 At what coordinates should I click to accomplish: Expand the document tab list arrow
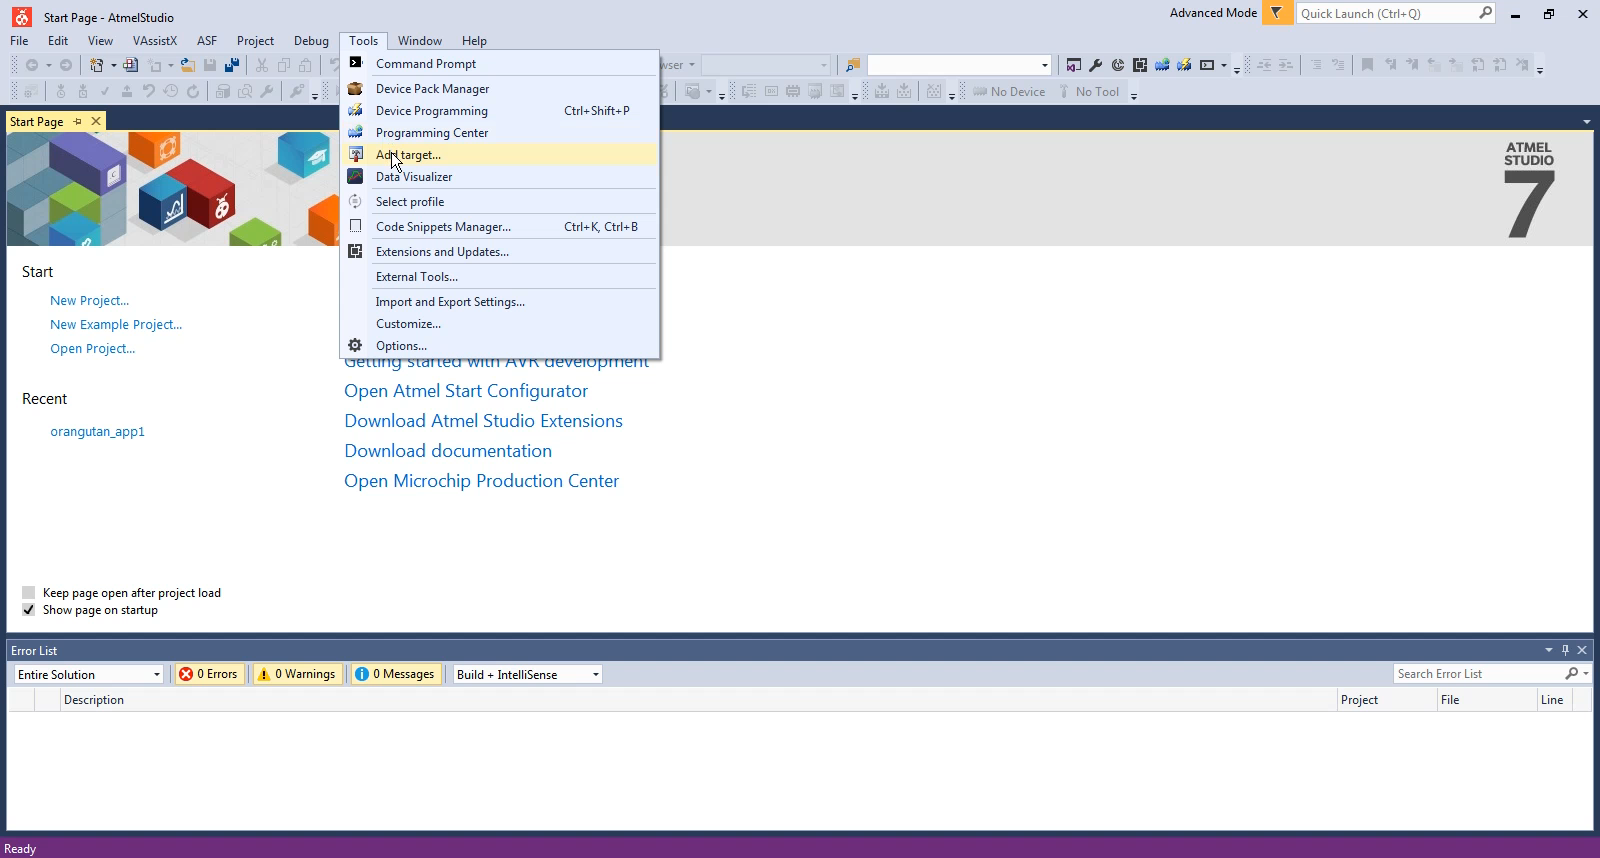coord(1586,121)
